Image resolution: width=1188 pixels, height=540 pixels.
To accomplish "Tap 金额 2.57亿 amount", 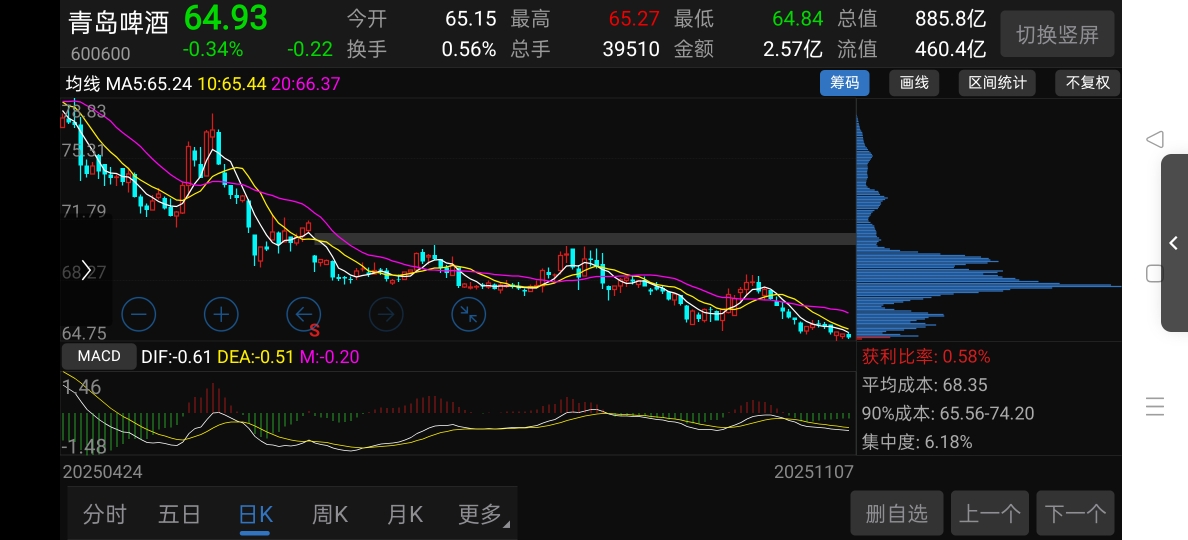I will 749,49.
